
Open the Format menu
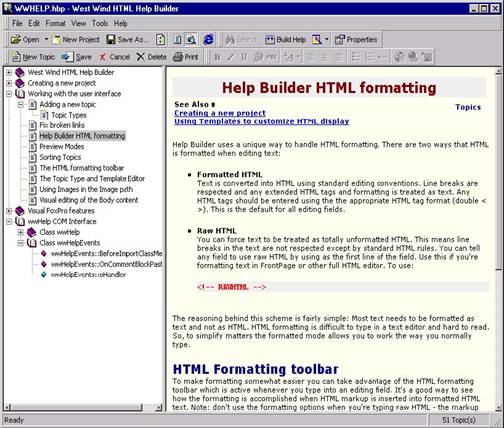[x=55, y=23]
